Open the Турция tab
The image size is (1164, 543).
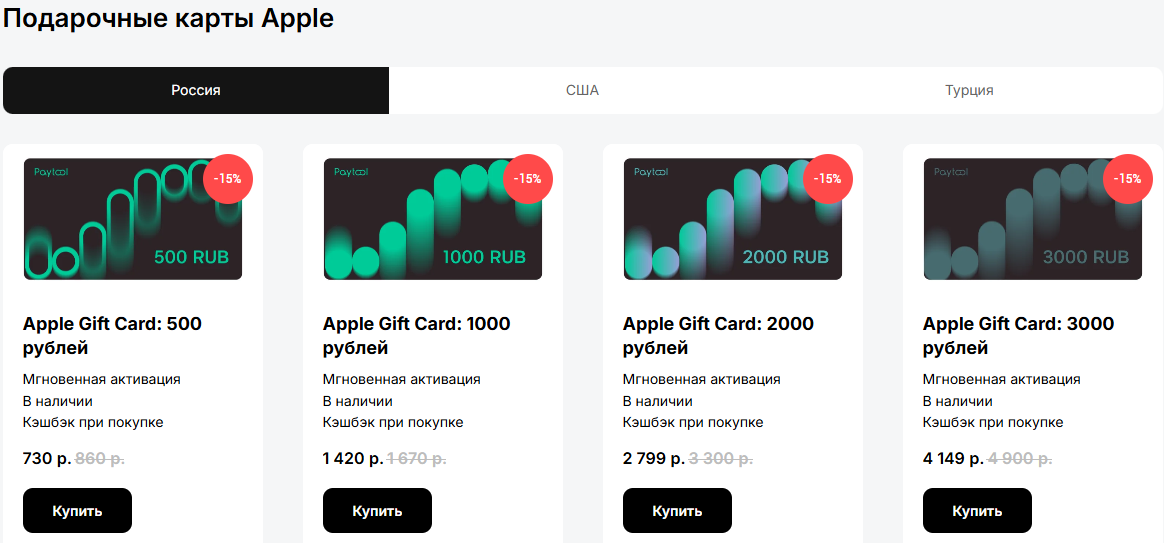969,90
